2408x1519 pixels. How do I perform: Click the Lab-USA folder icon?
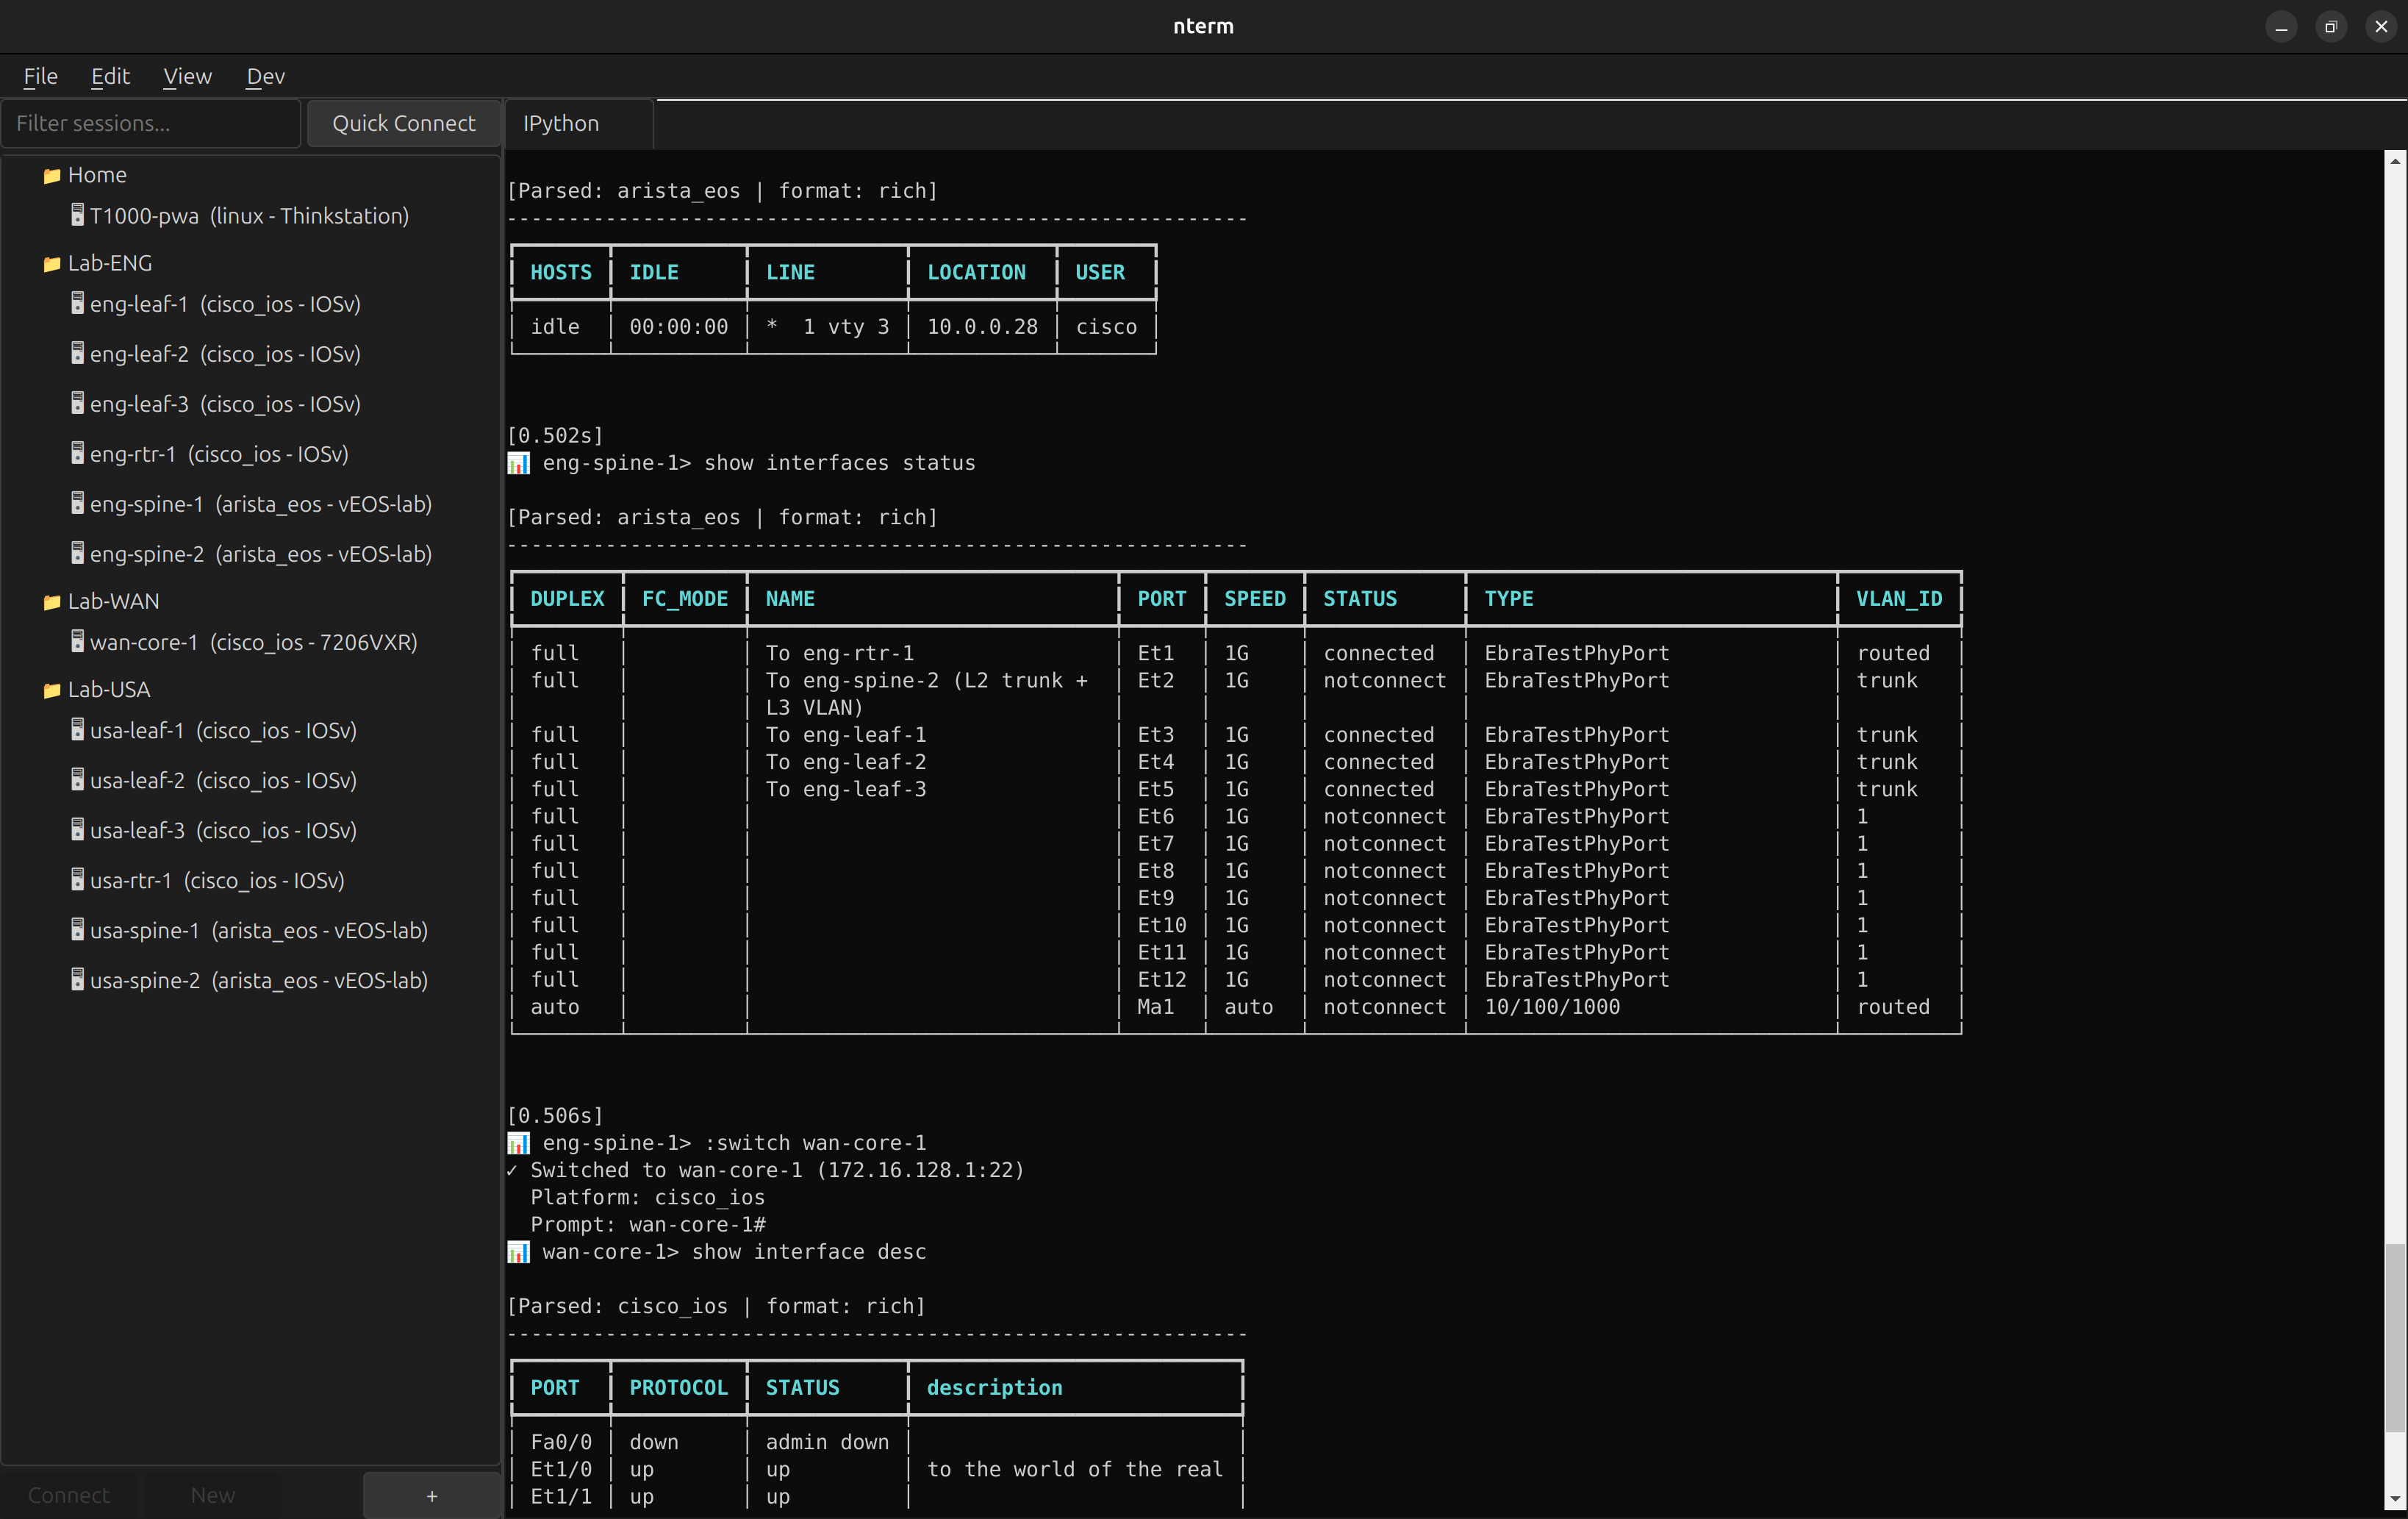52,690
